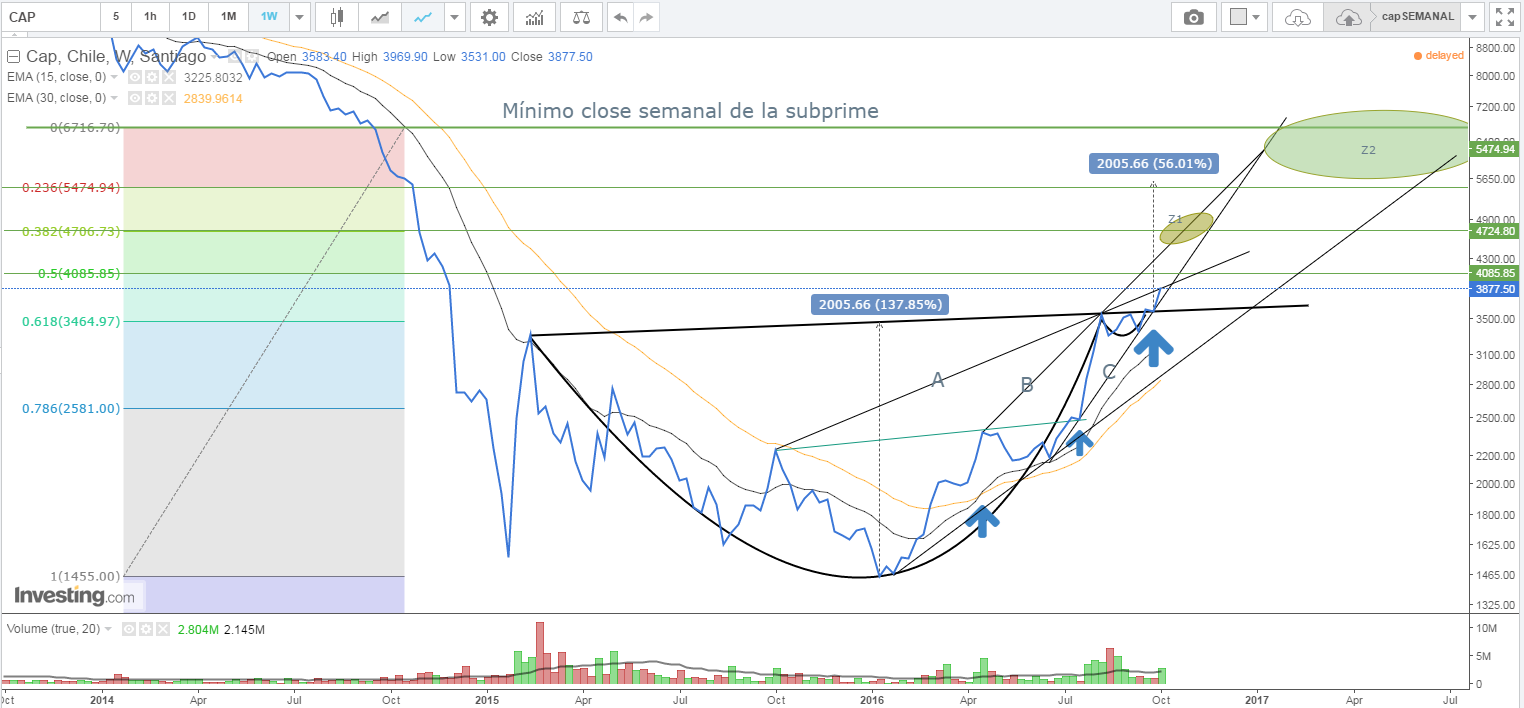Open settings for EMA 30 indicator

coord(152,98)
